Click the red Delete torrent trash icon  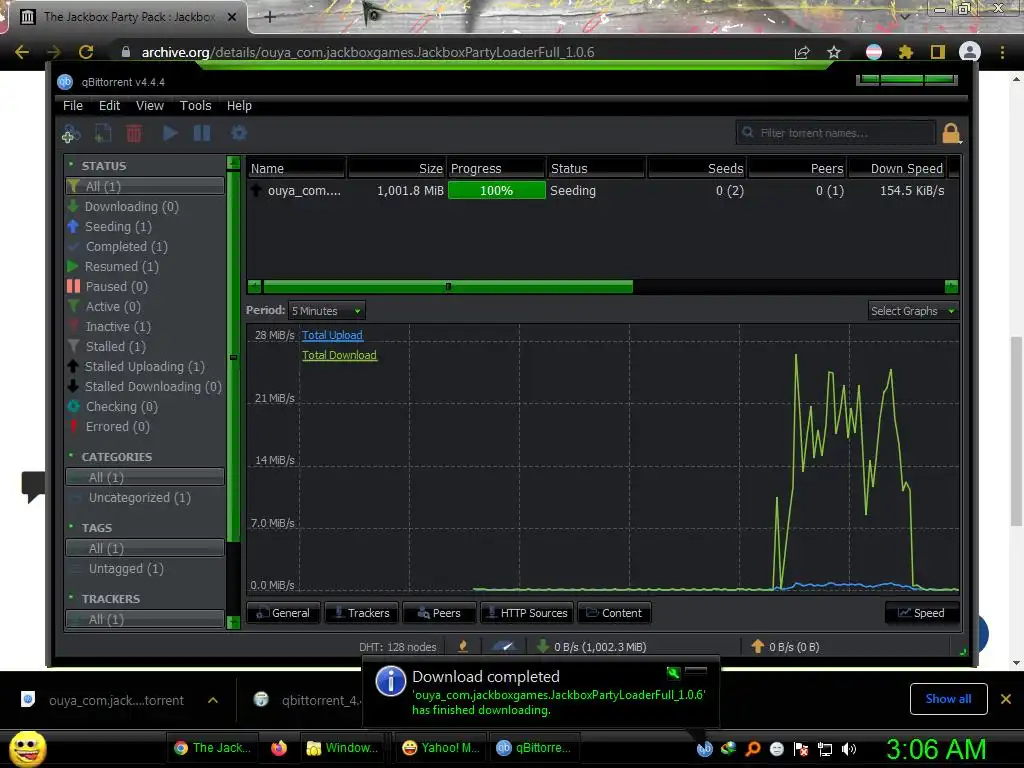[134, 133]
